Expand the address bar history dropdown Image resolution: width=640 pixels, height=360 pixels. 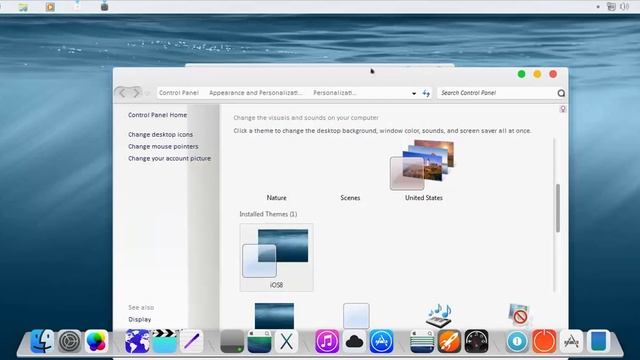tap(414, 93)
